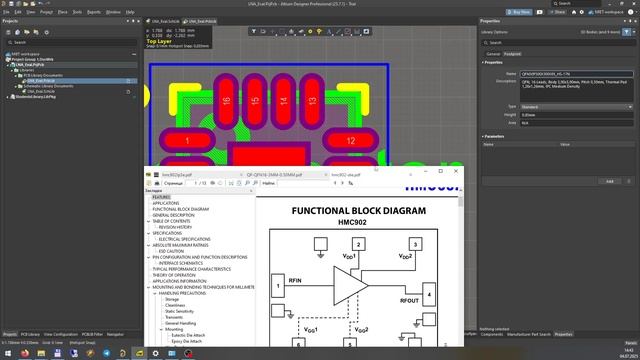Click the Add button under Parameters
The height and width of the screenshot is (360, 640).
[609, 181]
